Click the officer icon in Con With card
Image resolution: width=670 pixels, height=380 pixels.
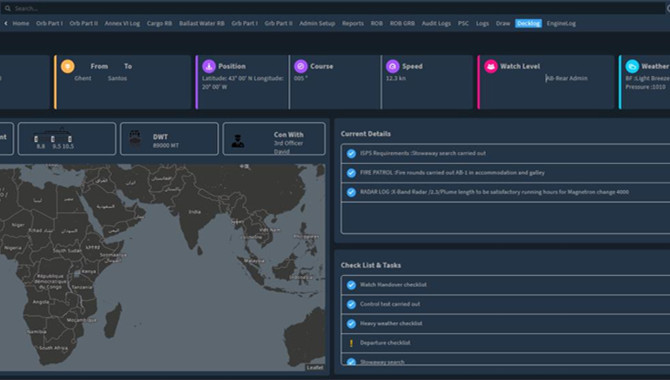tap(238, 141)
